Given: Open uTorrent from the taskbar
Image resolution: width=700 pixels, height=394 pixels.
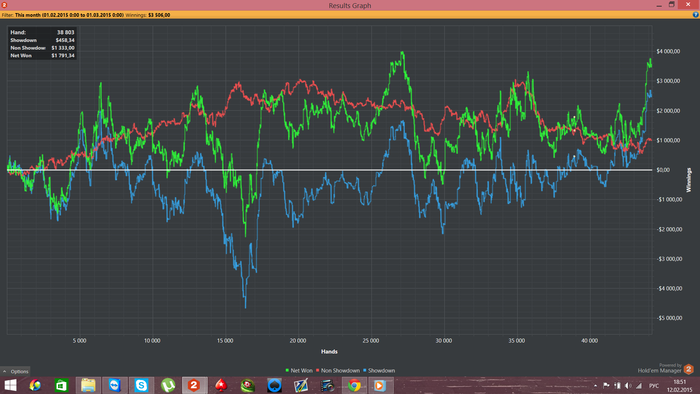Looking at the screenshot, I should [x=168, y=385].
